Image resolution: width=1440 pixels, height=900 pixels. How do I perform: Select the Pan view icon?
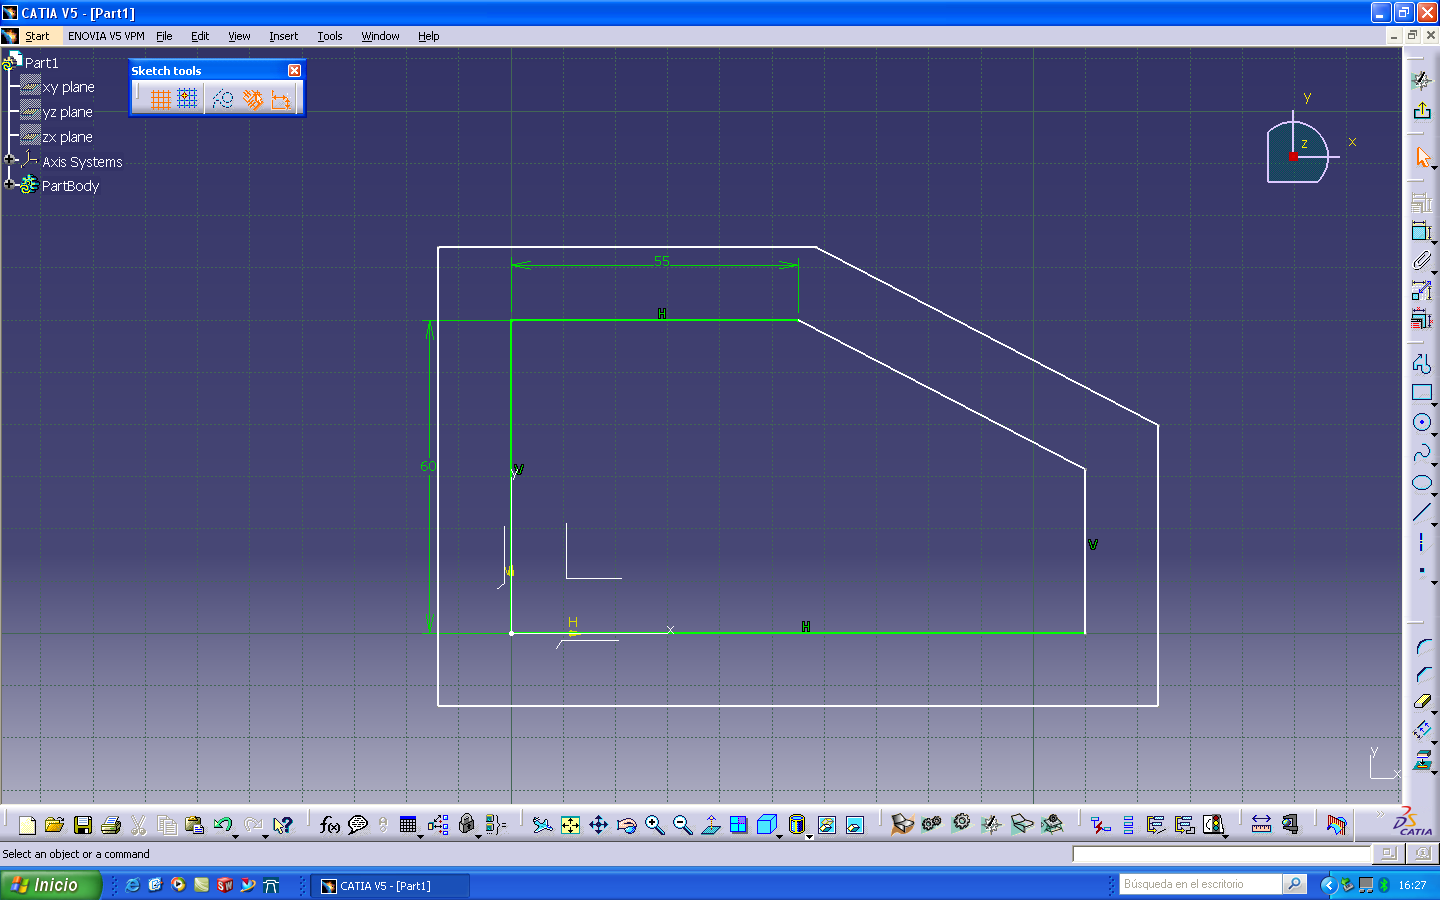pyautogui.click(x=598, y=825)
